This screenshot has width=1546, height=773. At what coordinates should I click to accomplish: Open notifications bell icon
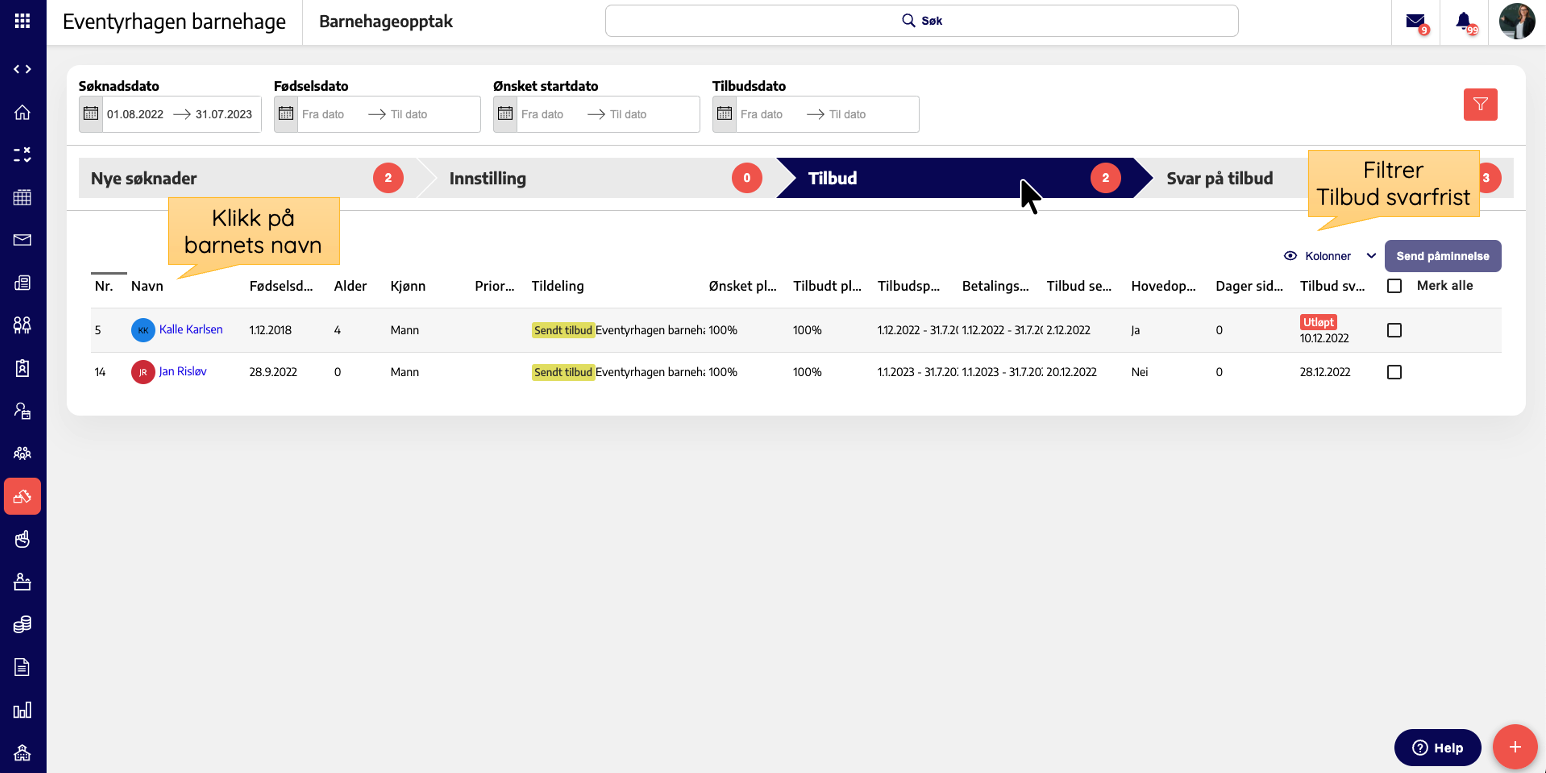click(x=1464, y=21)
